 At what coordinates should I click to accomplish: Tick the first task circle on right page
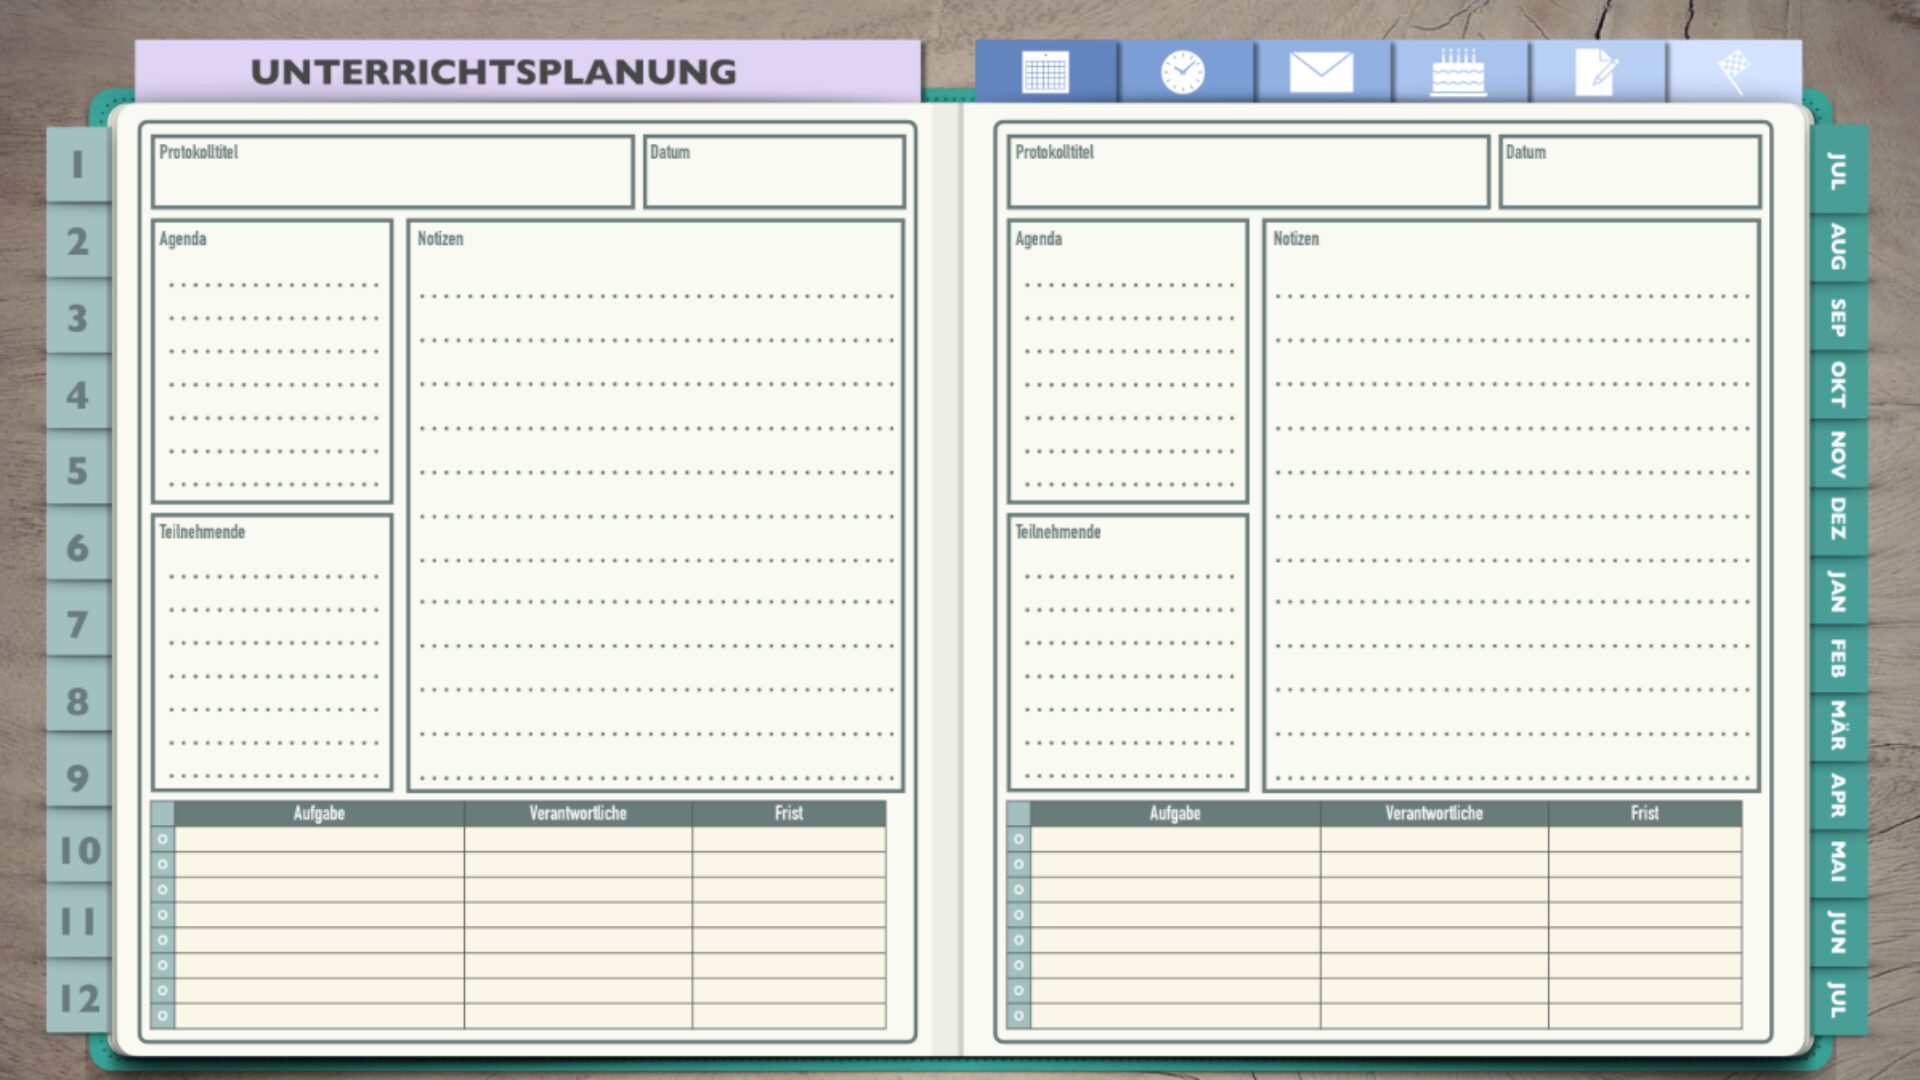(x=1018, y=839)
